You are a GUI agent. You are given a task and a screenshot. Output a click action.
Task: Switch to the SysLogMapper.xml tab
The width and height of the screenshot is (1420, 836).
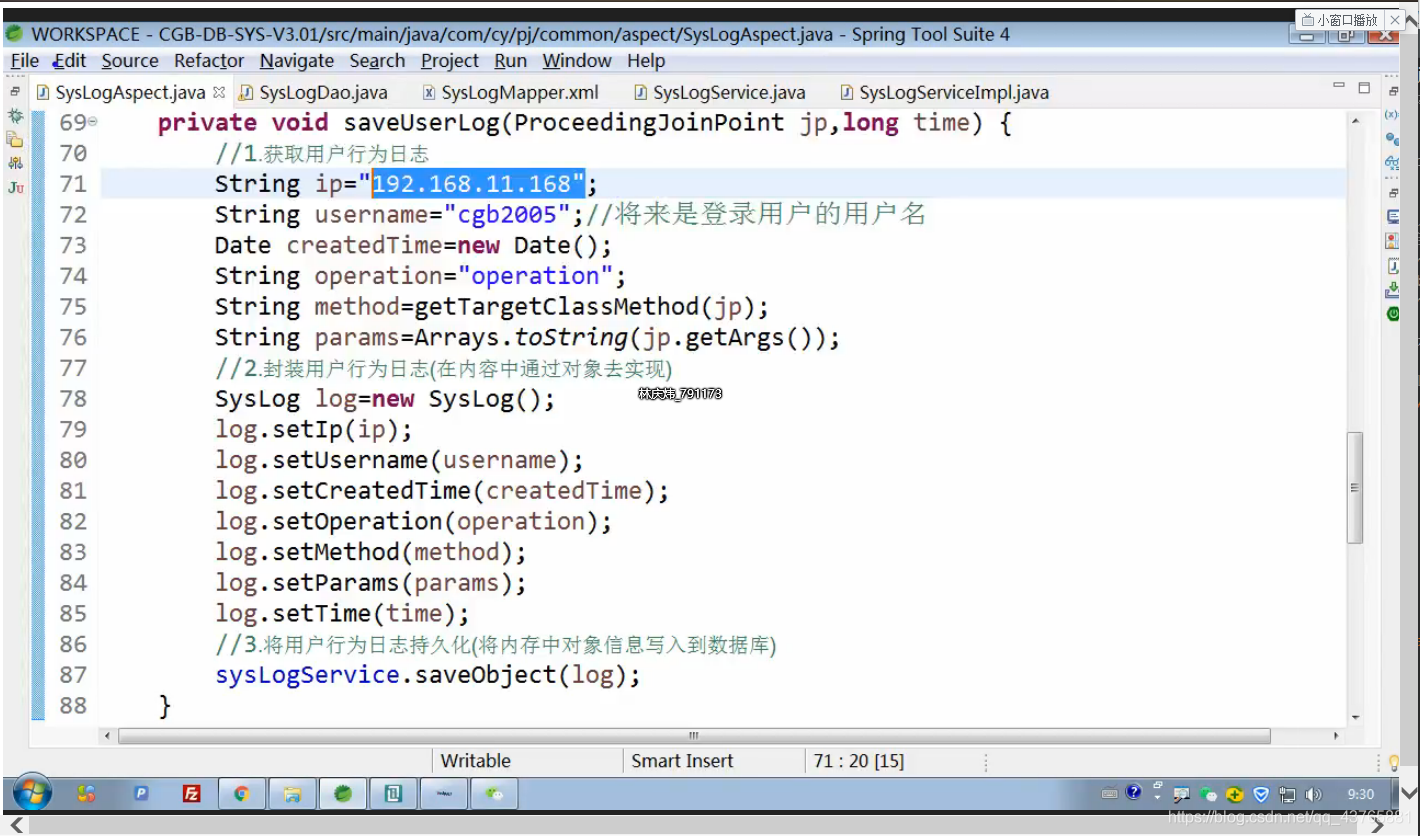click(x=511, y=93)
